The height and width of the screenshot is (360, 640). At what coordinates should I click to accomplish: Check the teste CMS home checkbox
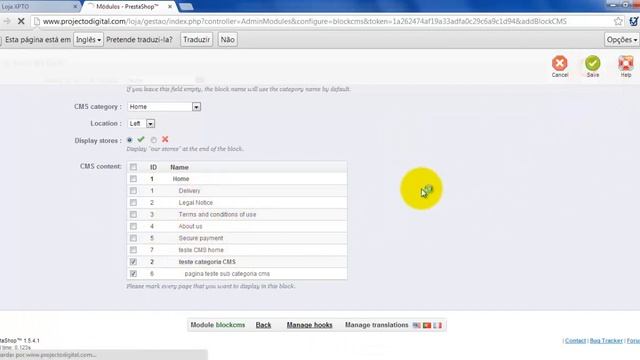pos(133,250)
